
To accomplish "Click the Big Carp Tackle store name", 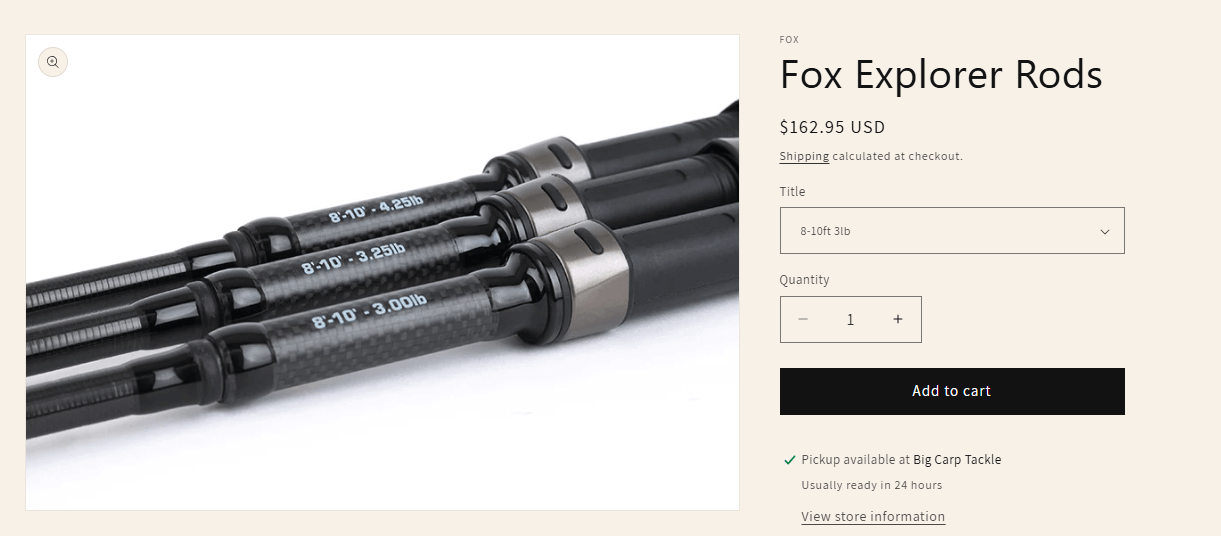I will point(957,460).
